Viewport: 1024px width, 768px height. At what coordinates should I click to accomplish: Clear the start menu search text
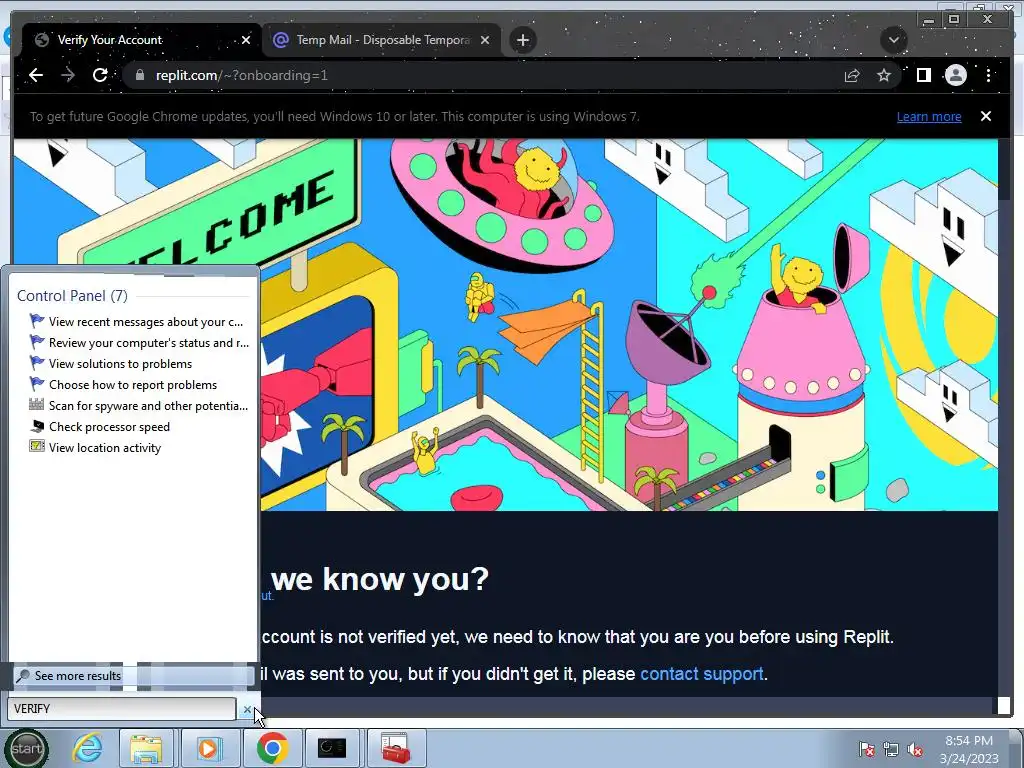(247, 709)
